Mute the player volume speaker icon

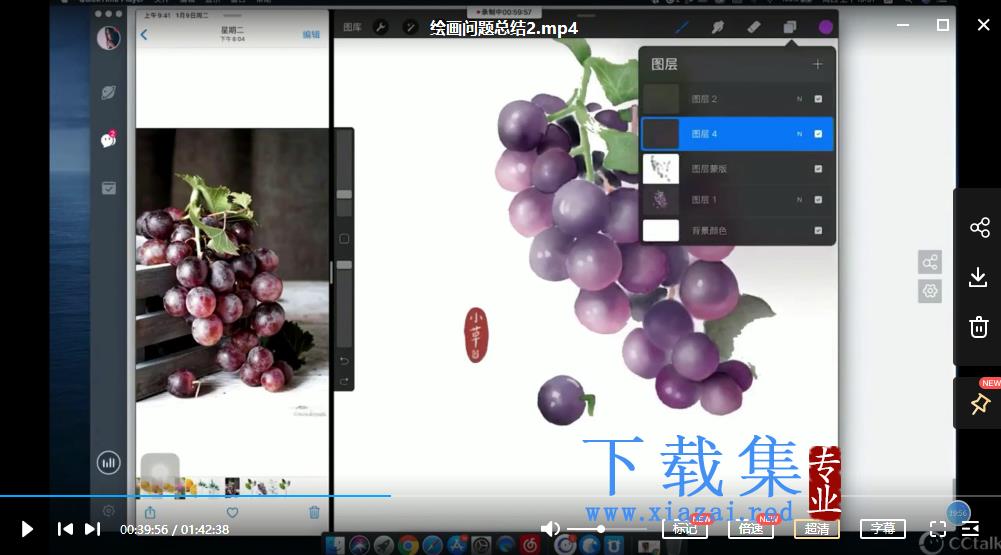pyautogui.click(x=550, y=529)
